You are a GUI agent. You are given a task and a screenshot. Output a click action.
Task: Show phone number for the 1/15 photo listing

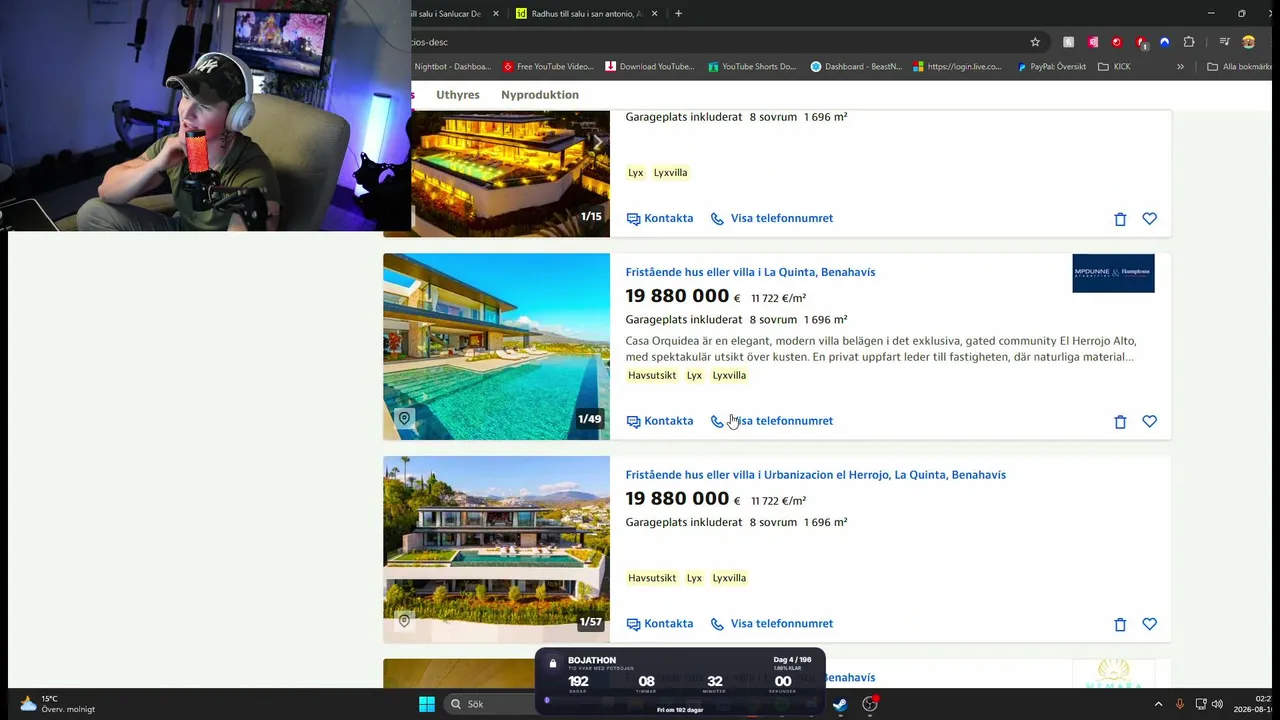pyautogui.click(x=772, y=218)
